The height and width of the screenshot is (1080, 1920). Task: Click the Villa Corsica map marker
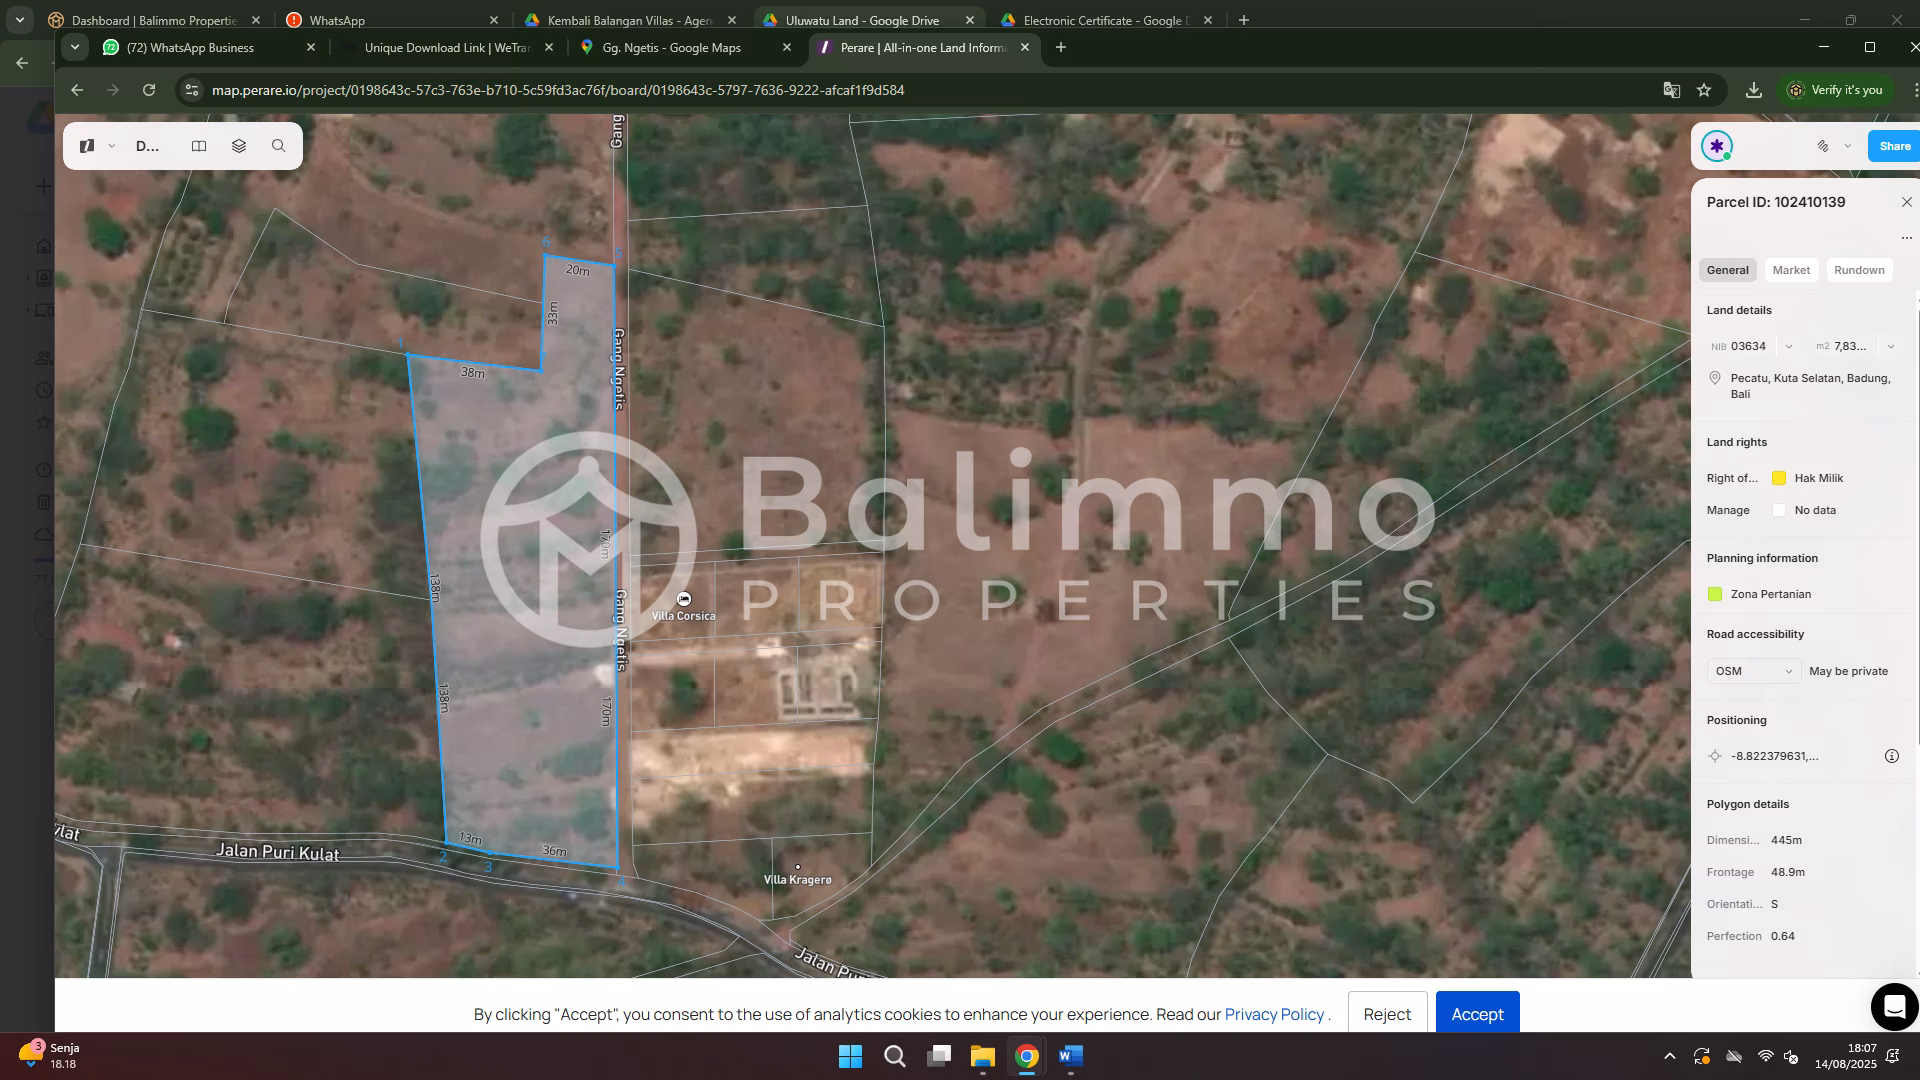point(684,599)
